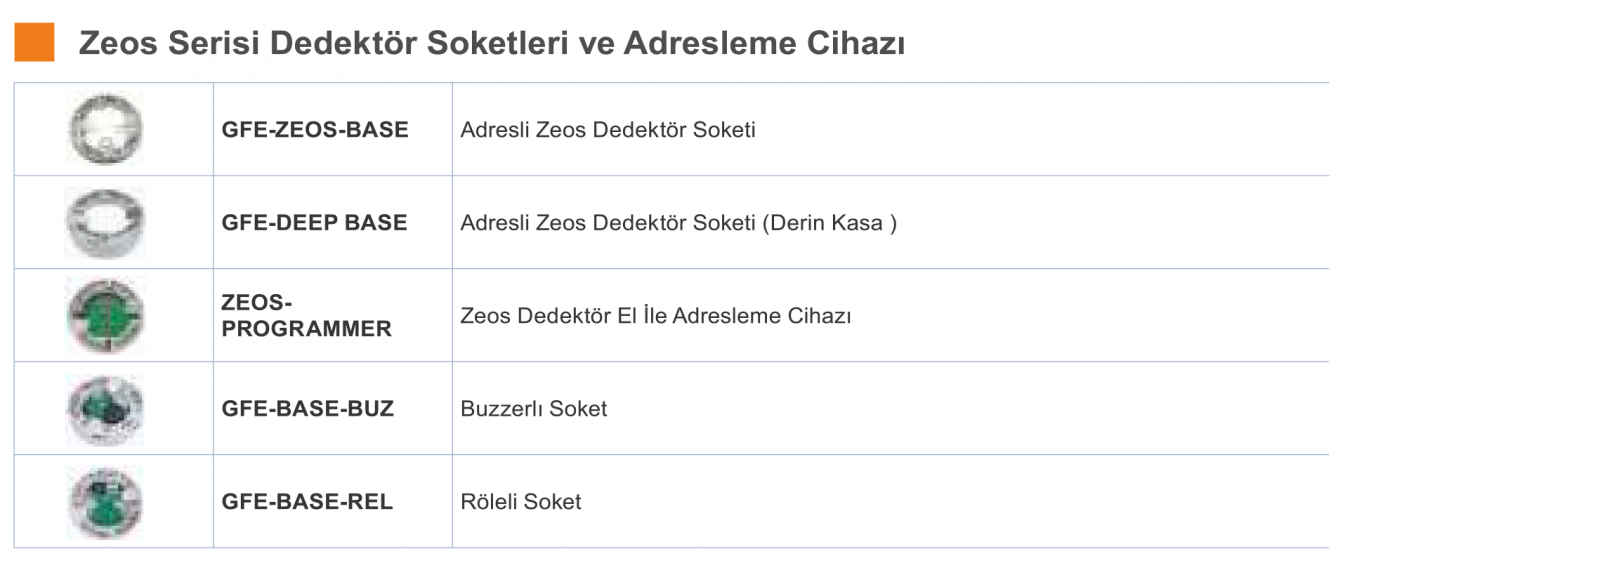Click the orange square beside the heading
The height and width of the screenshot is (563, 1600).
pos(34,42)
